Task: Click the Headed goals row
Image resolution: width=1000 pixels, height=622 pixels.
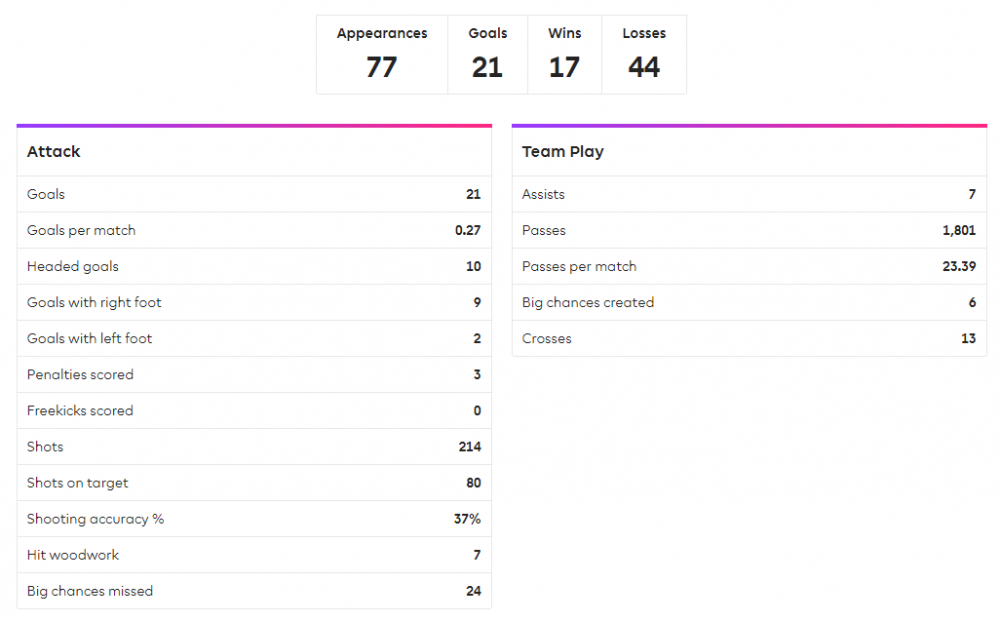Action: coord(254,267)
